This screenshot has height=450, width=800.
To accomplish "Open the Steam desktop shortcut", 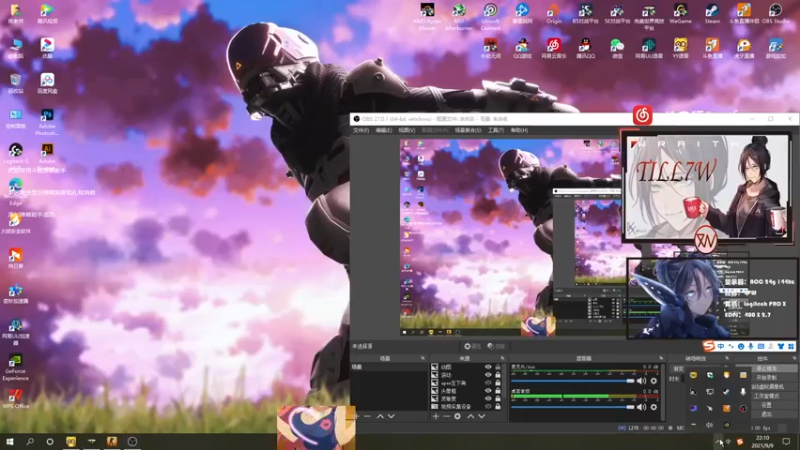I will tap(712, 14).
